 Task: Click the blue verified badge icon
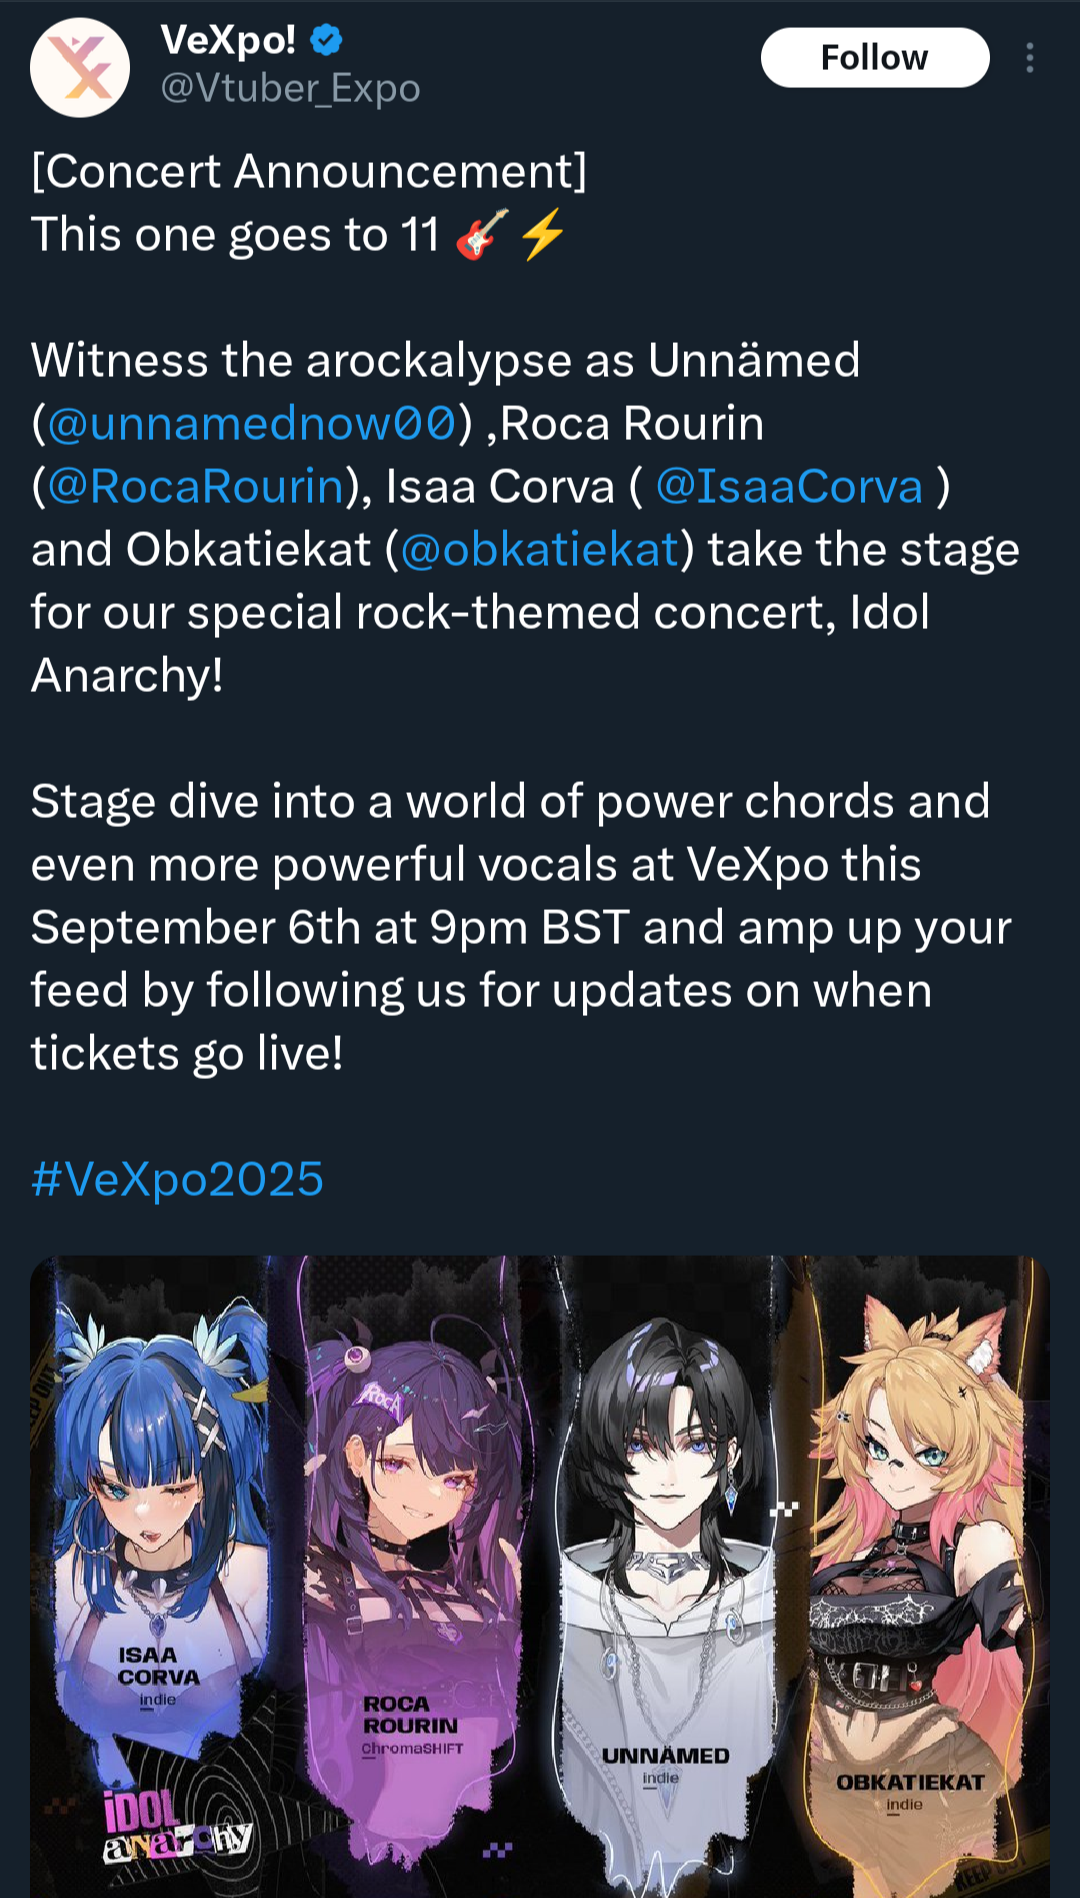[x=326, y=40]
